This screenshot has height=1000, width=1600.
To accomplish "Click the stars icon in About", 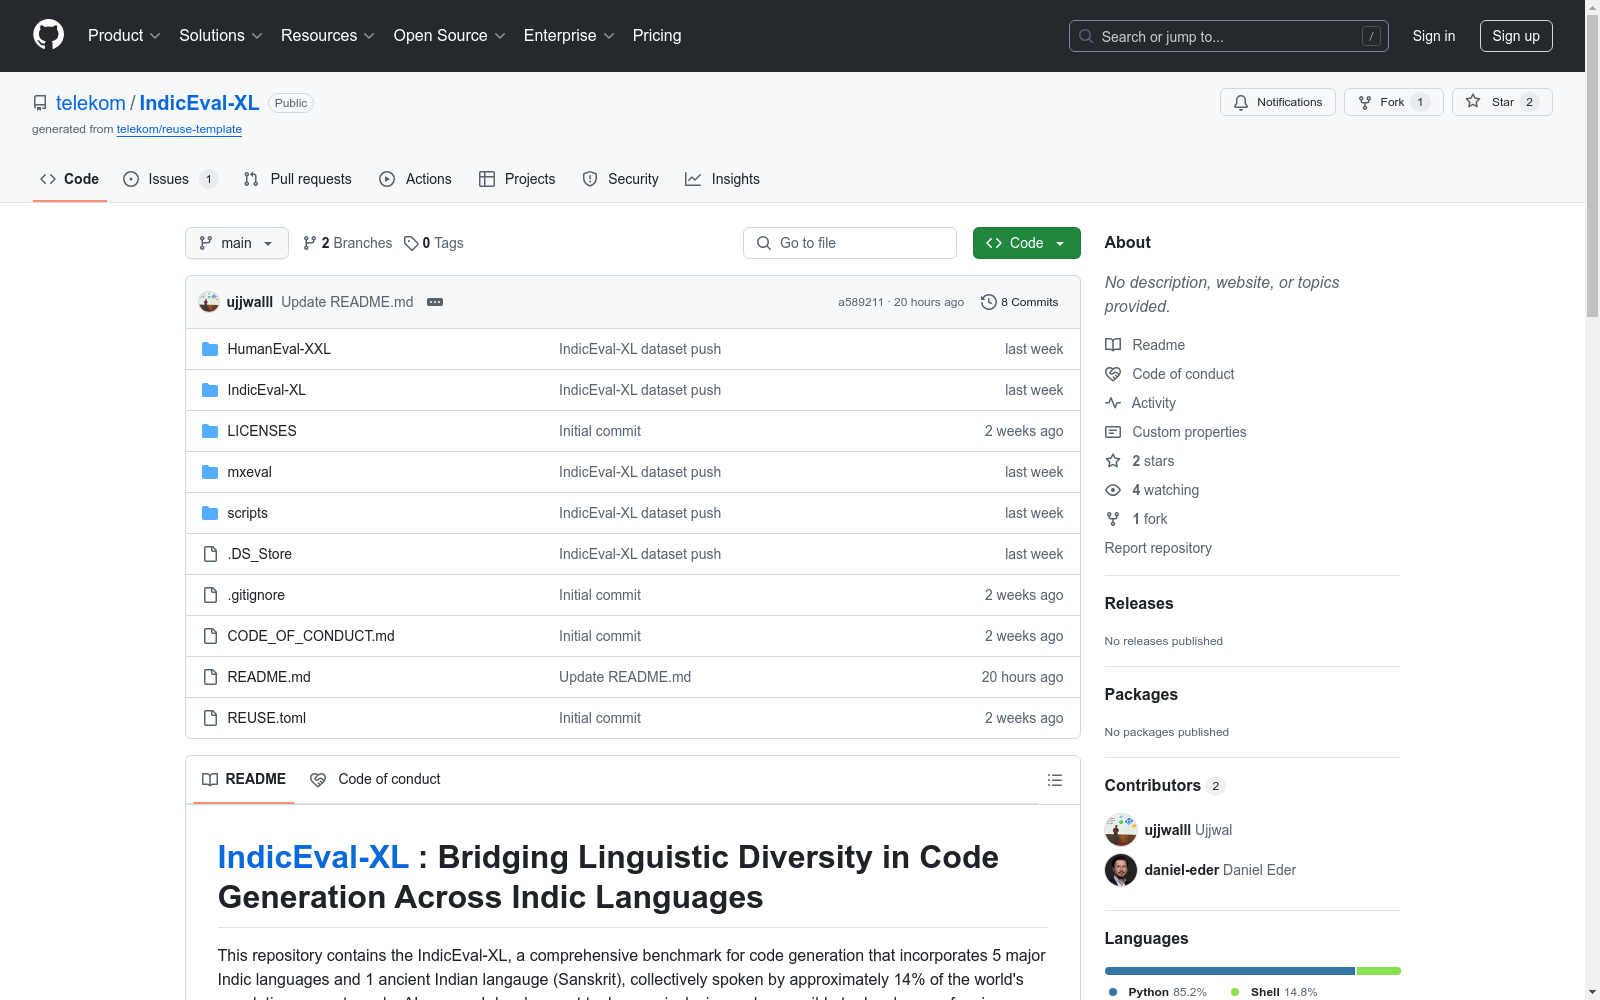I will click(x=1113, y=461).
